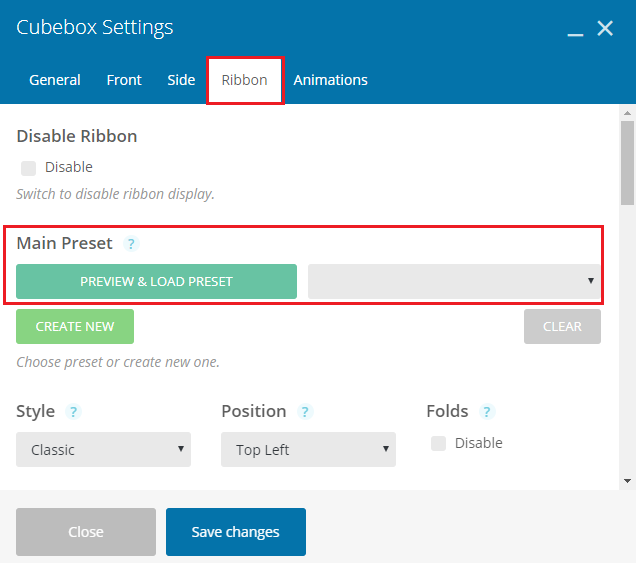Click the Style help question mark
Screen dimensions: 636x563
[x=73, y=412]
